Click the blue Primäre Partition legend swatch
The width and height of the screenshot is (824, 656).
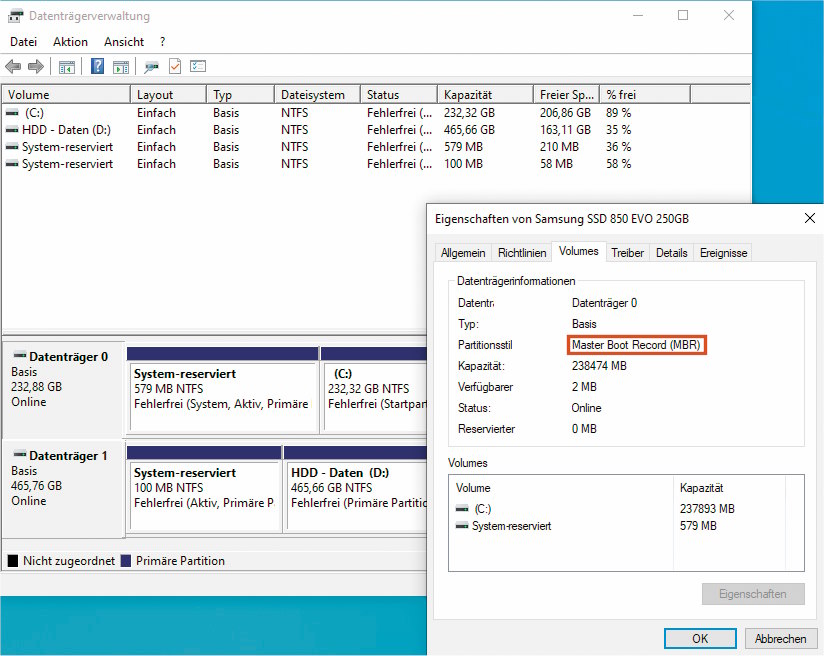pyautogui.click(x=126, y=561)
